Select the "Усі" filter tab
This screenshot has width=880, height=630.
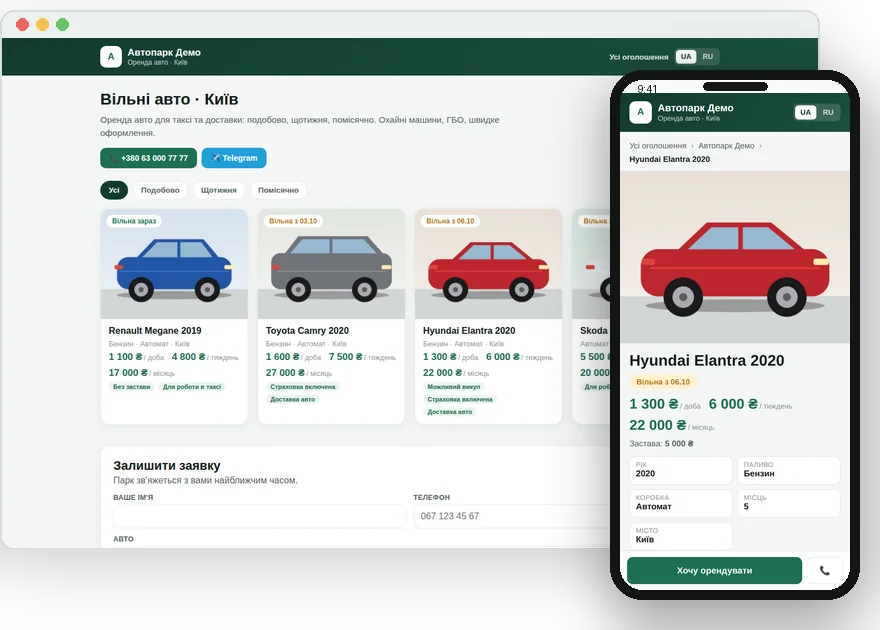tap(114, 190)
